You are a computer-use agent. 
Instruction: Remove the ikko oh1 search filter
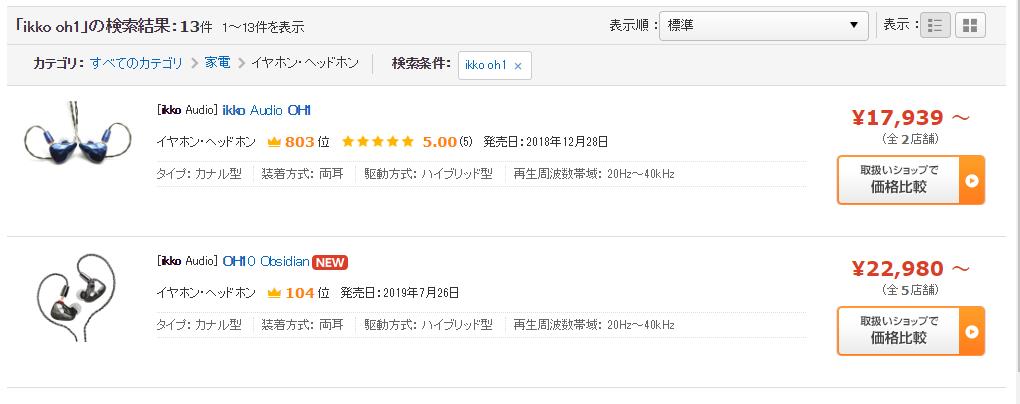[x=518, y=65]
